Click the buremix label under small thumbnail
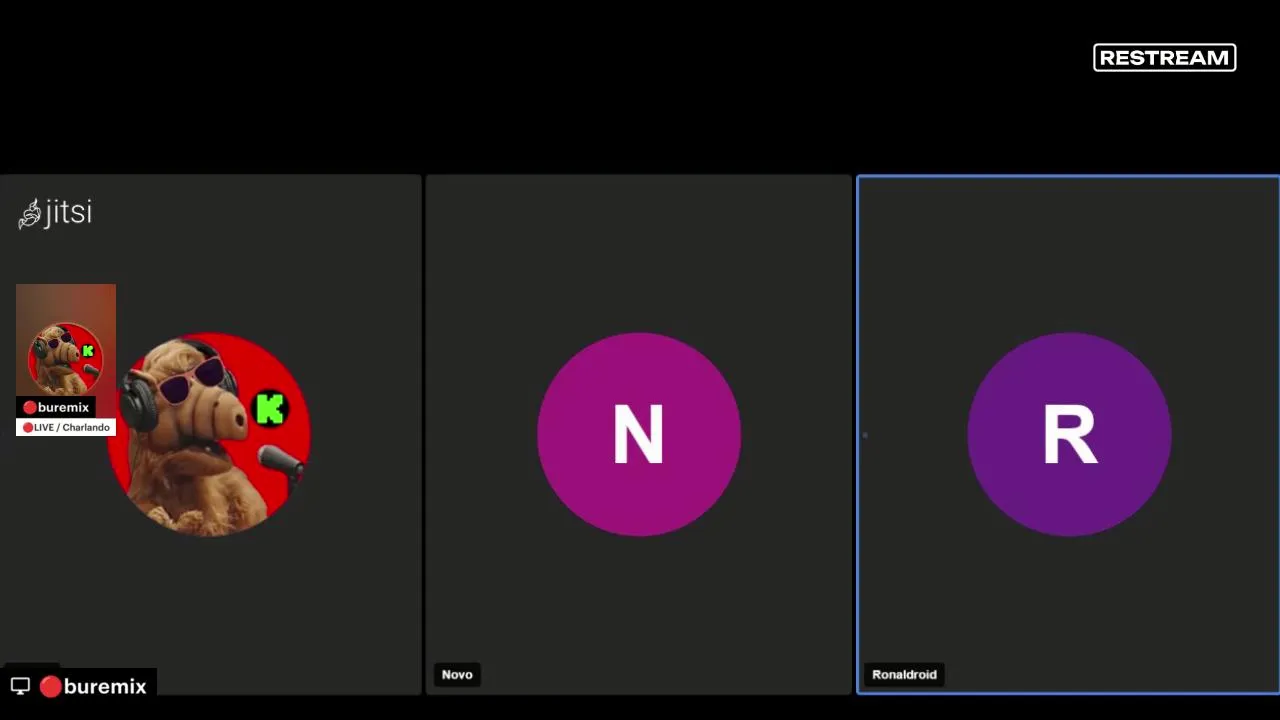This screenshot has width=1280, height=720. pyautogui.click(x=56, y=407)
